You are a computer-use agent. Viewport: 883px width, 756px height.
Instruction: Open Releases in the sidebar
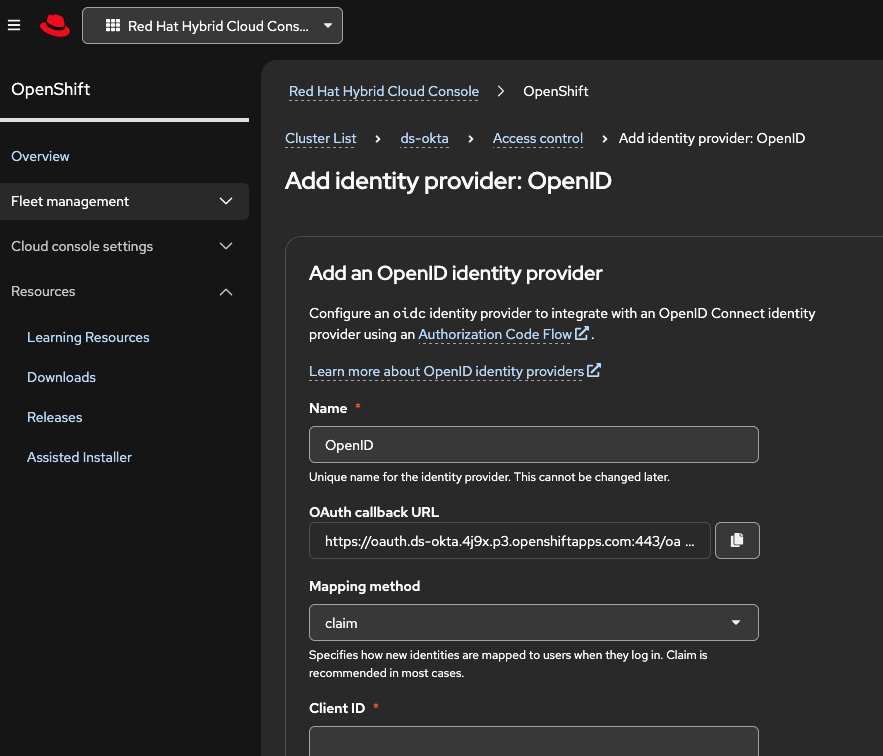pos(55,417)
